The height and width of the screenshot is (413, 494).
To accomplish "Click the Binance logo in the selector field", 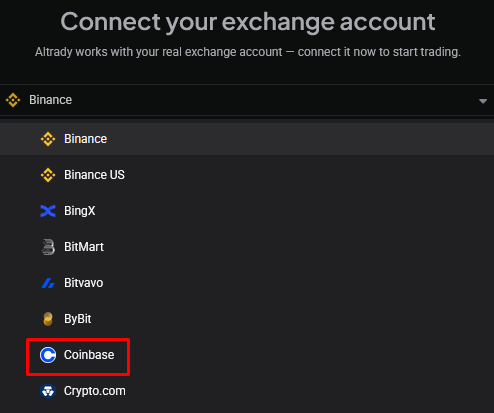I will pyautogui.click(x=13, y=100).
